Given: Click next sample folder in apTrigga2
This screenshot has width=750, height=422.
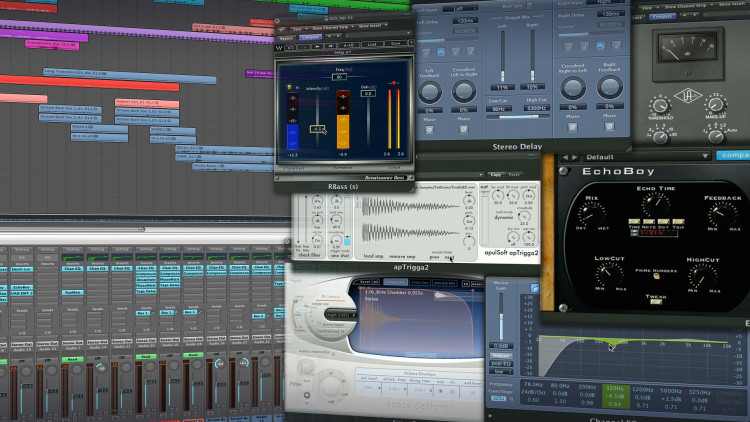Looking at the screenshot, I should (449, 257).
